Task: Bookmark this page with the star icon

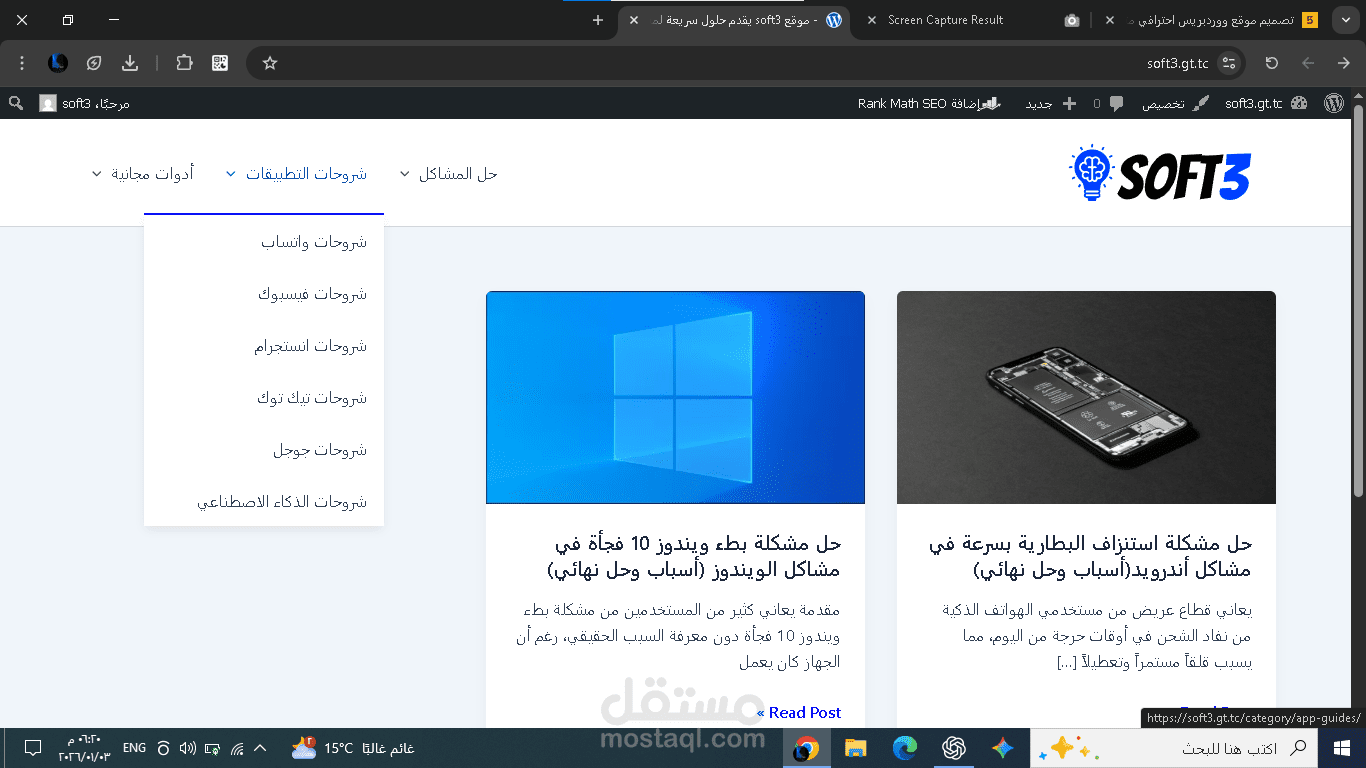Action: pyautogui.click(x=269, y=63)
